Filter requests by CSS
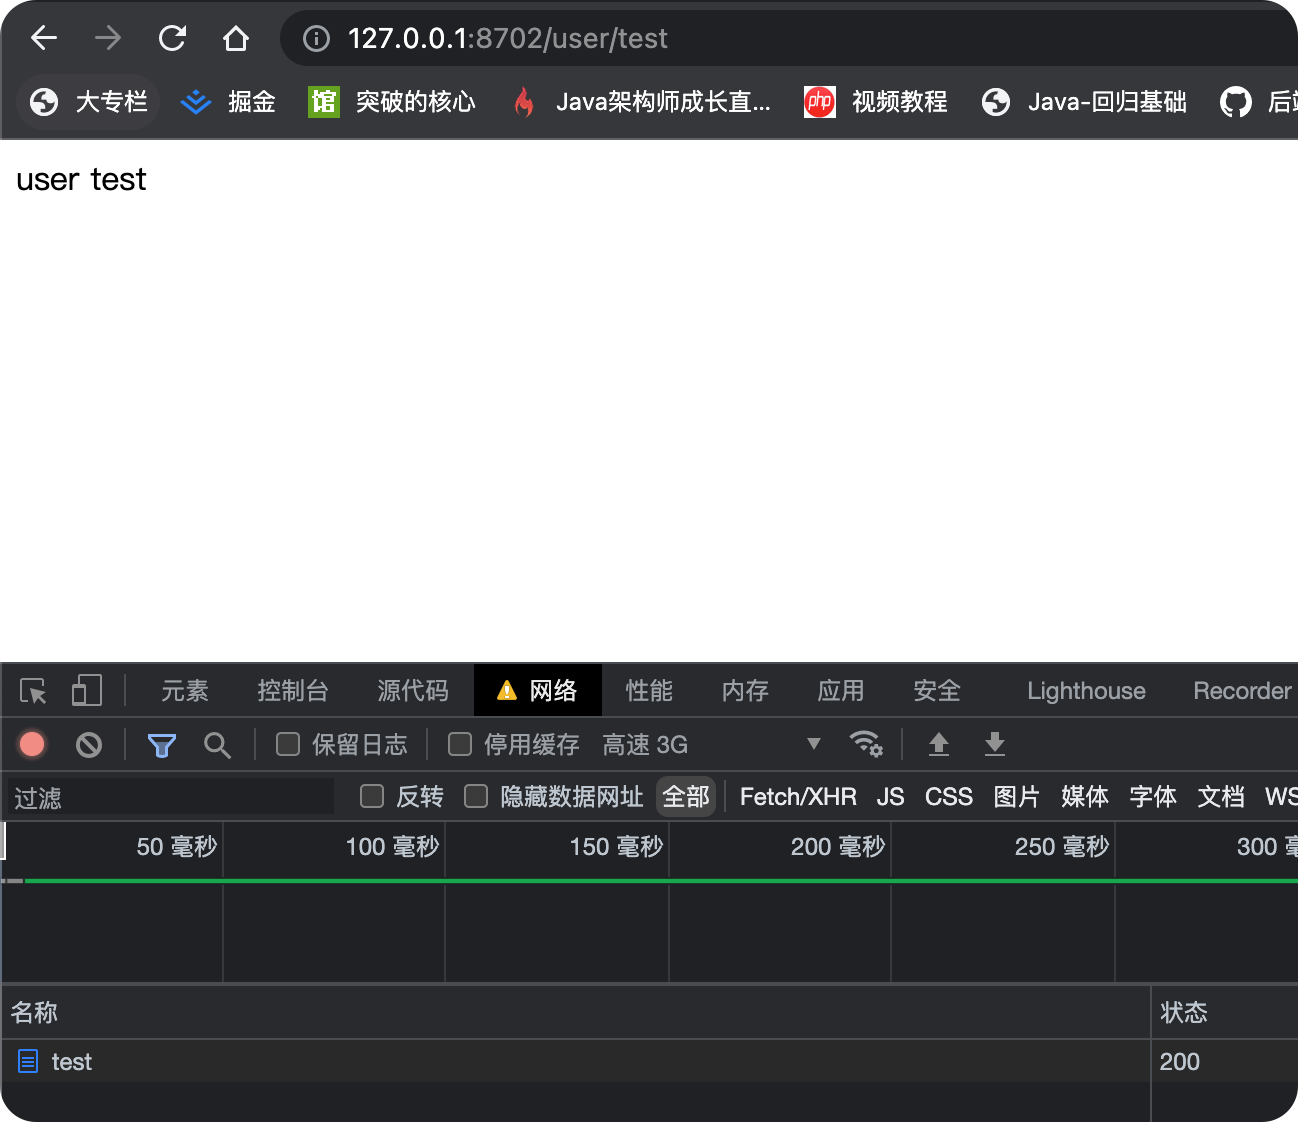The image size is (1298, 1122). tap(948, 797)
